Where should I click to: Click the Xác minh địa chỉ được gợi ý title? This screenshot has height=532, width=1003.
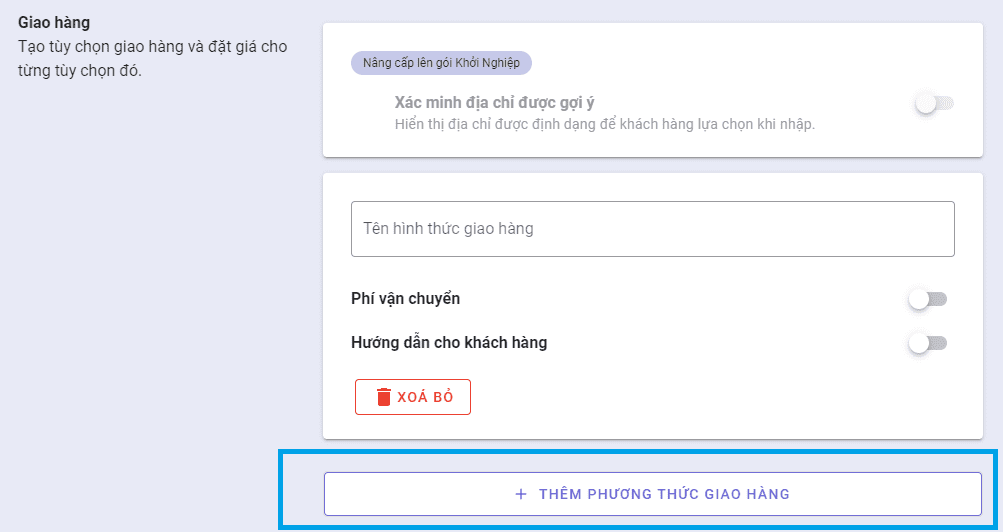pyautogui.click(x=495, y=103)
